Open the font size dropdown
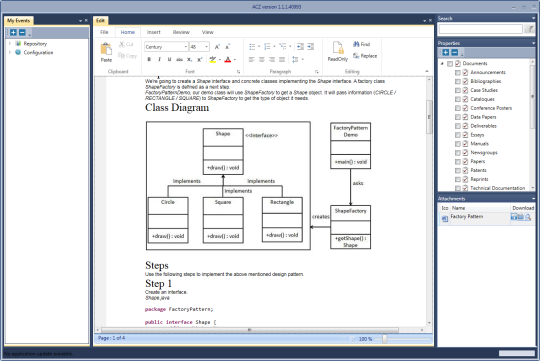The width and height of the screenshot is (540, 361). 206,47
